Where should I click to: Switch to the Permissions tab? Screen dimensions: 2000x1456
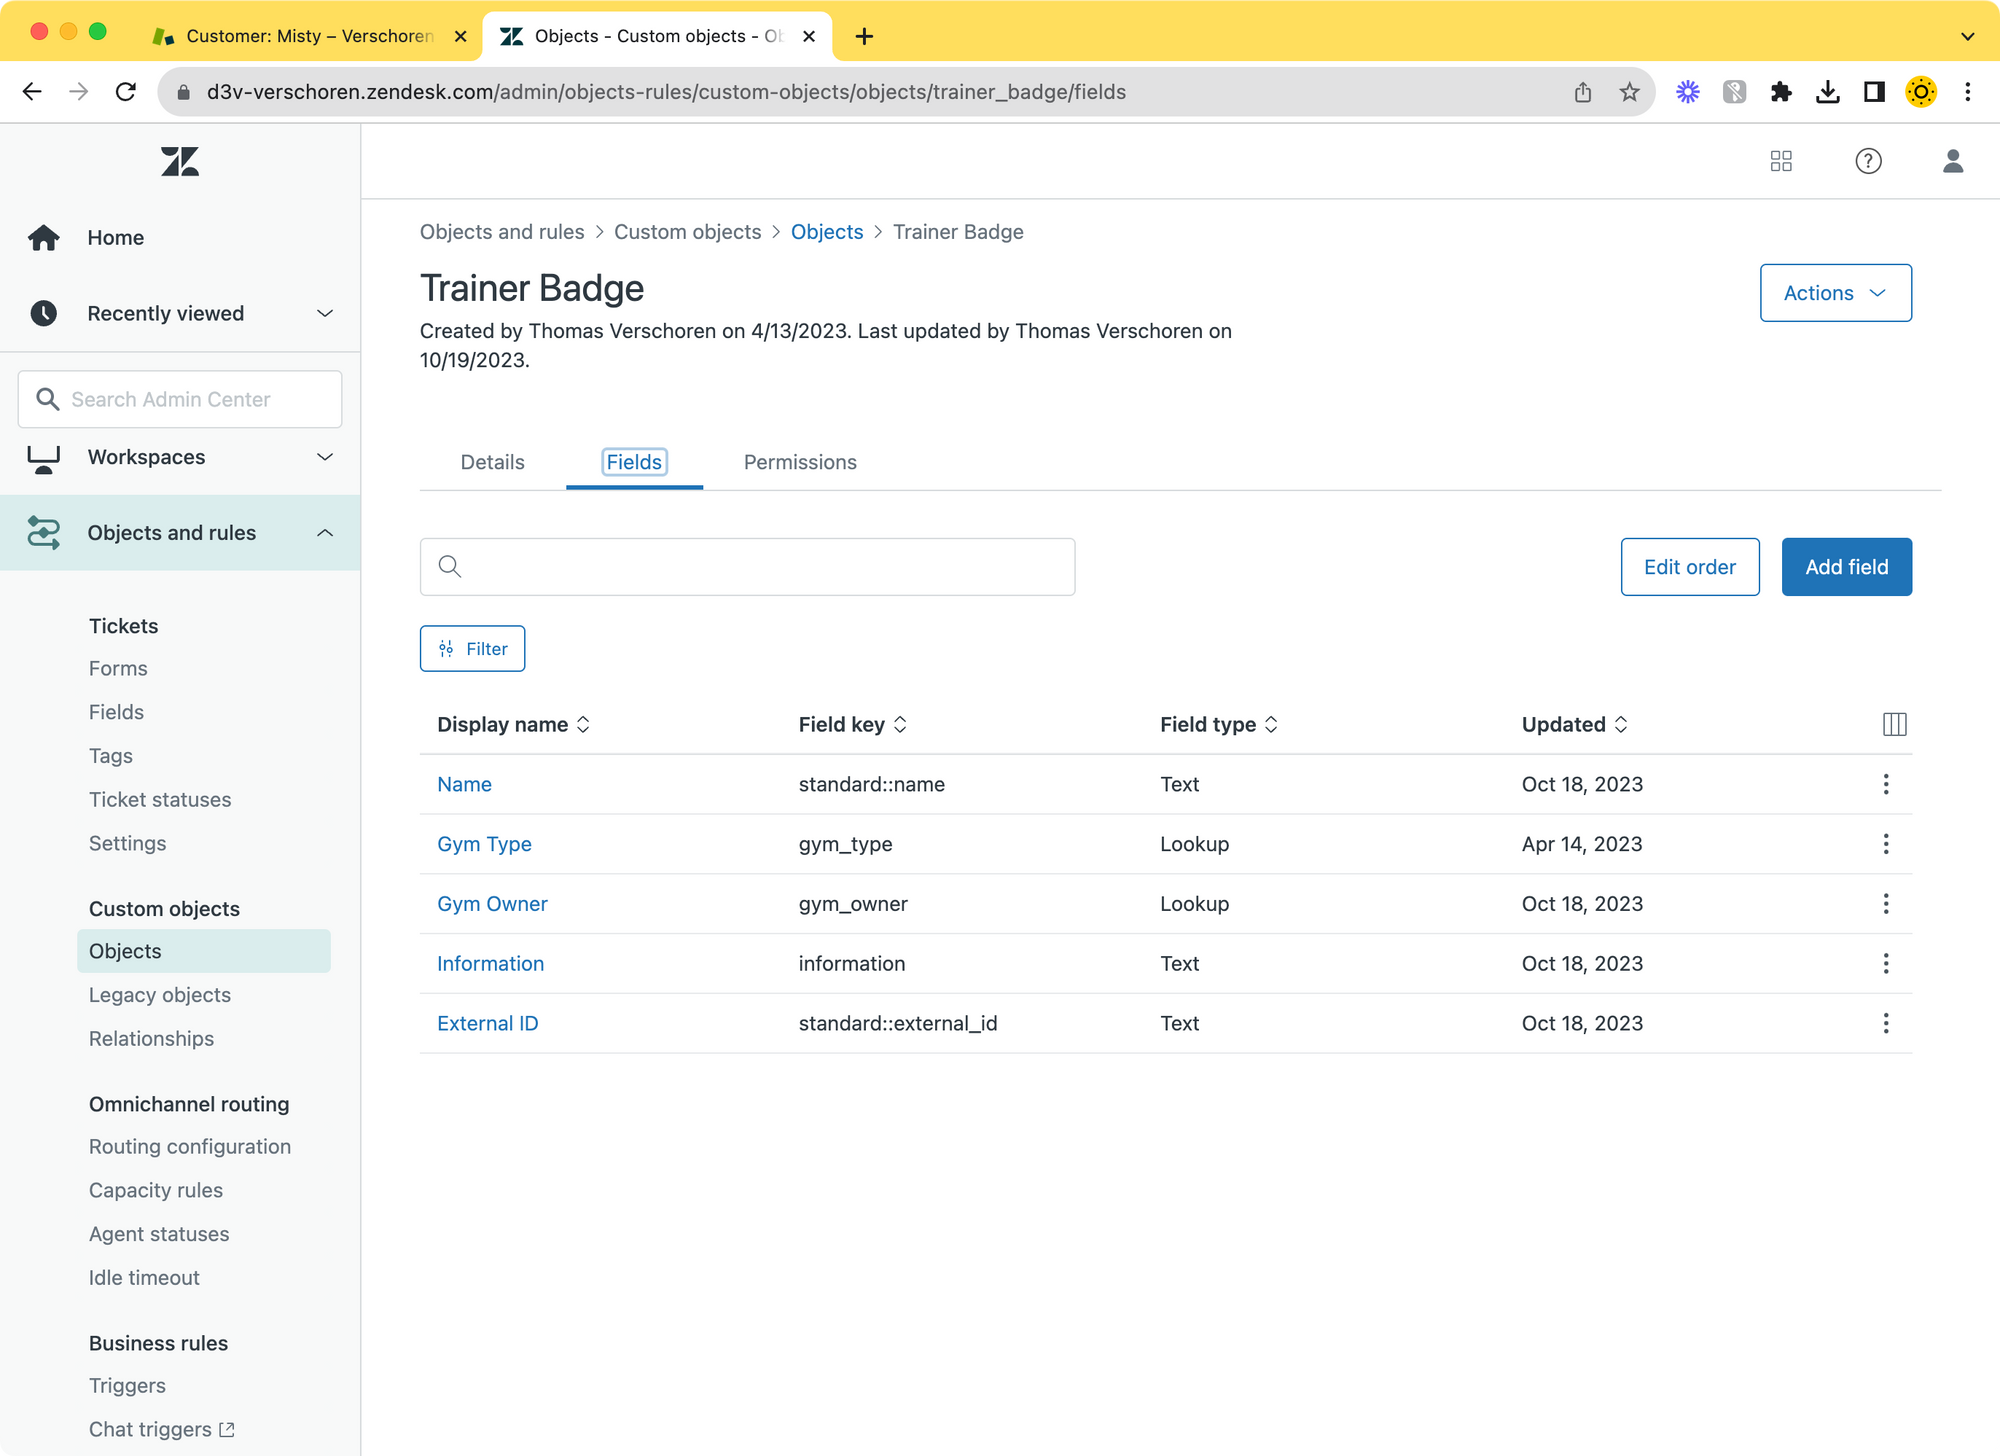pos(800,462)
